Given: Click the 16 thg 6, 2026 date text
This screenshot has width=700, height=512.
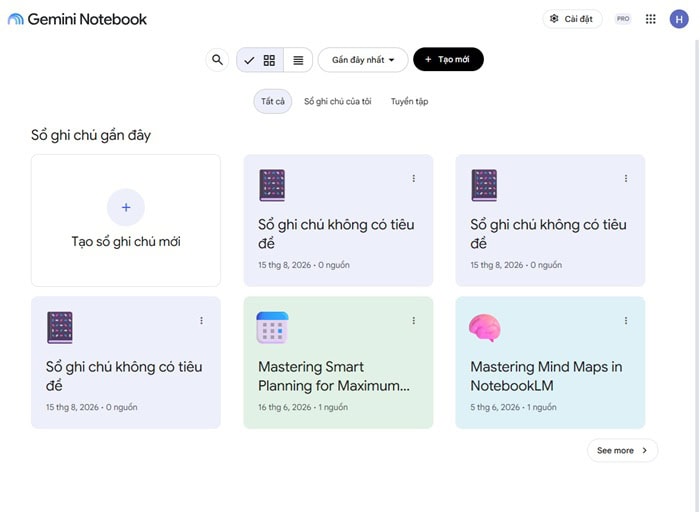Looking at the screenshot, I should [x=284, y=407].
